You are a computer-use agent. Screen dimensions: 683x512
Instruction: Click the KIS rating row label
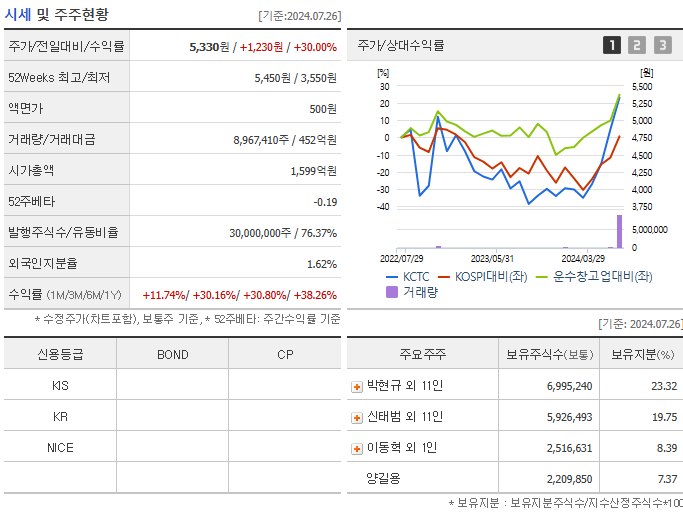(60, 386)
